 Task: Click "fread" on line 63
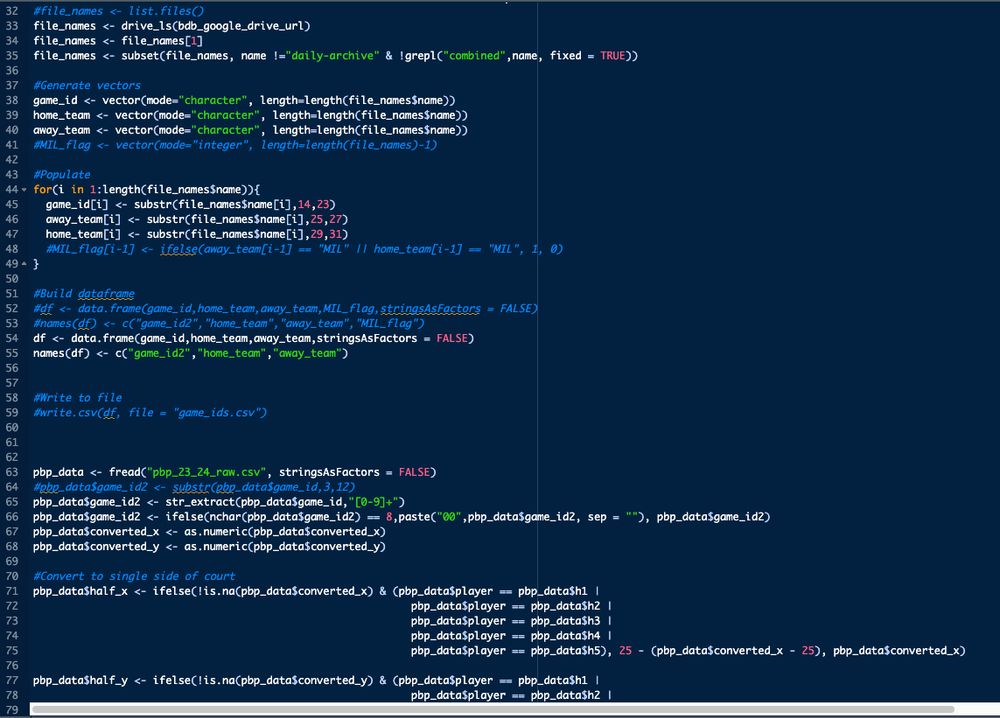124,473
